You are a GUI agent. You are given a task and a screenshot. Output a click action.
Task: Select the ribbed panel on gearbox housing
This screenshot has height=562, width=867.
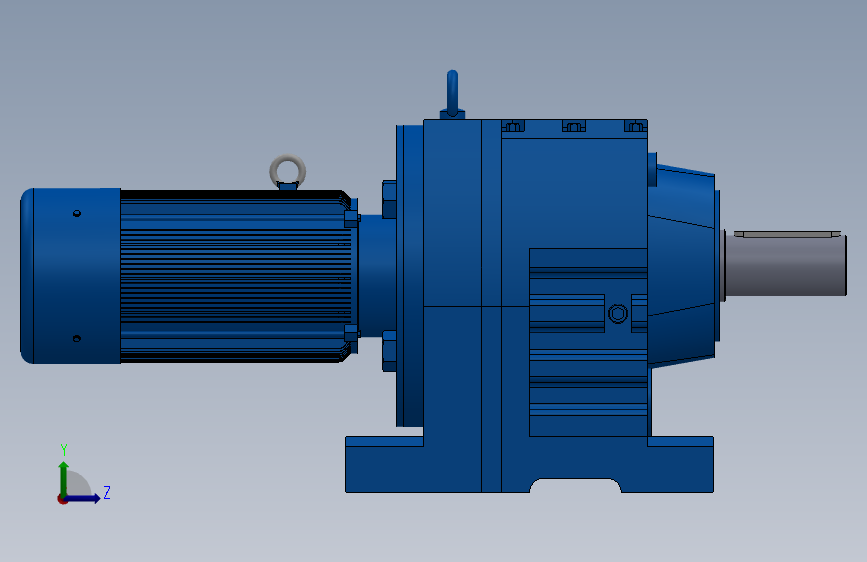click(588, 342)
